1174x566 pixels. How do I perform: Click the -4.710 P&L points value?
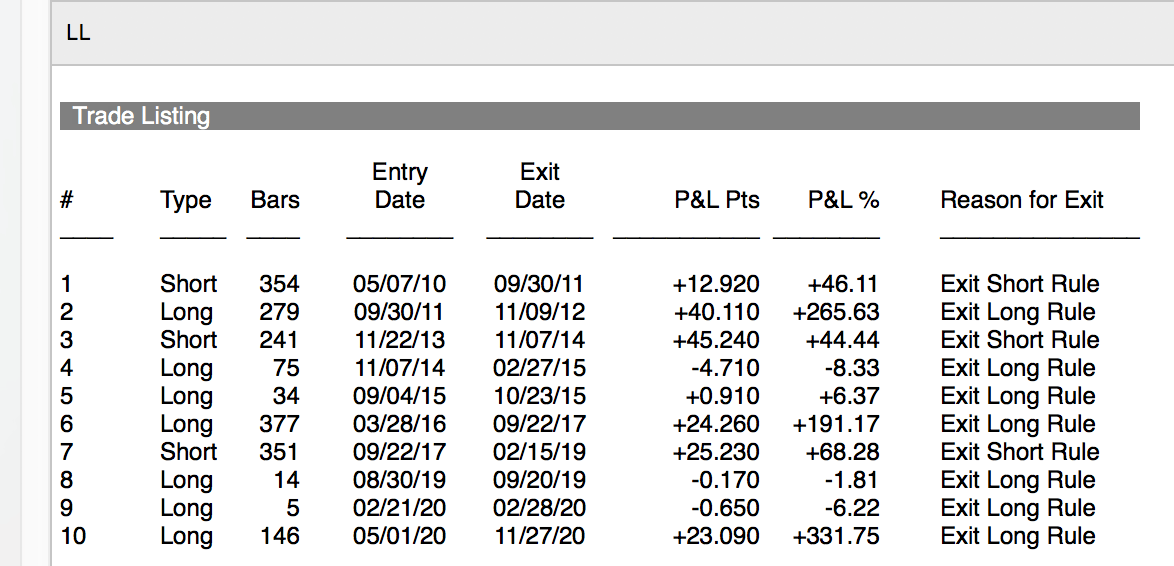tap(725, 368)
